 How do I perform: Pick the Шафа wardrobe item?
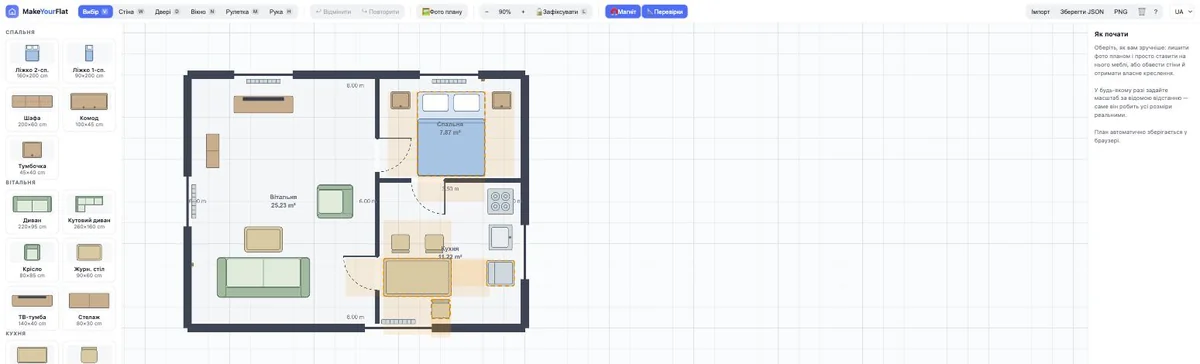click(32, 109)
